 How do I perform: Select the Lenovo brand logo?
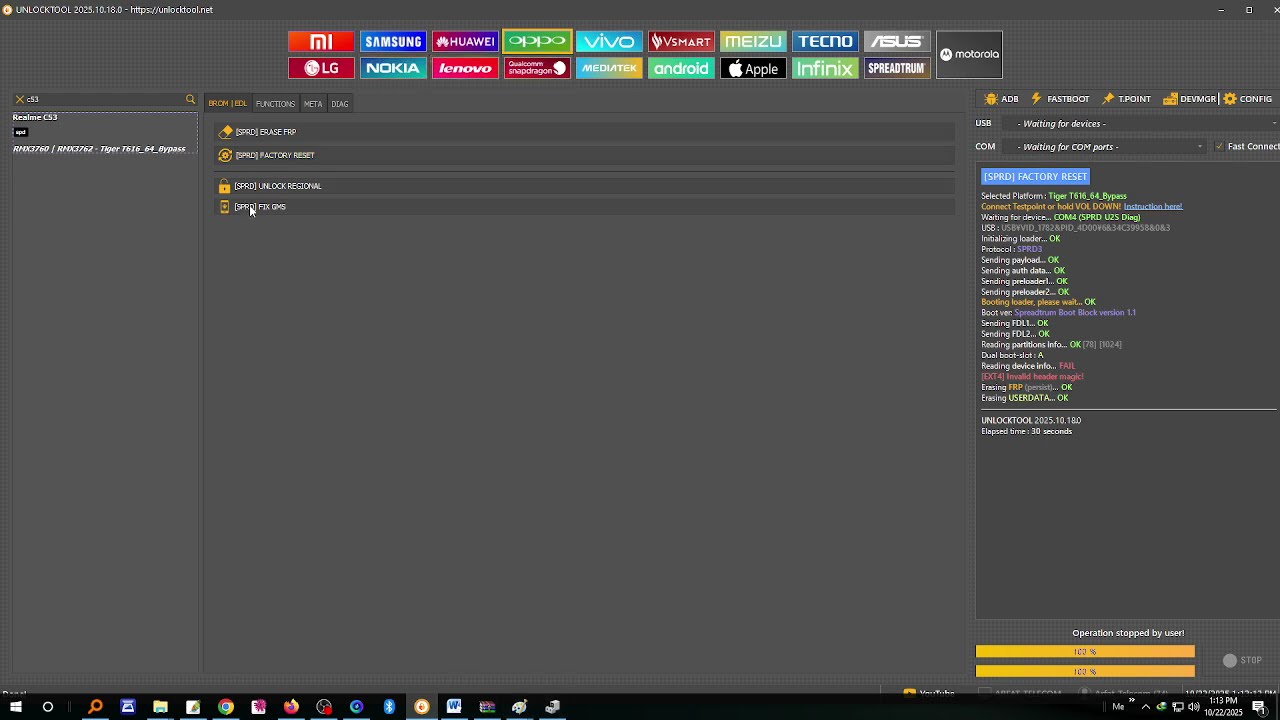[x=465, y=68]
